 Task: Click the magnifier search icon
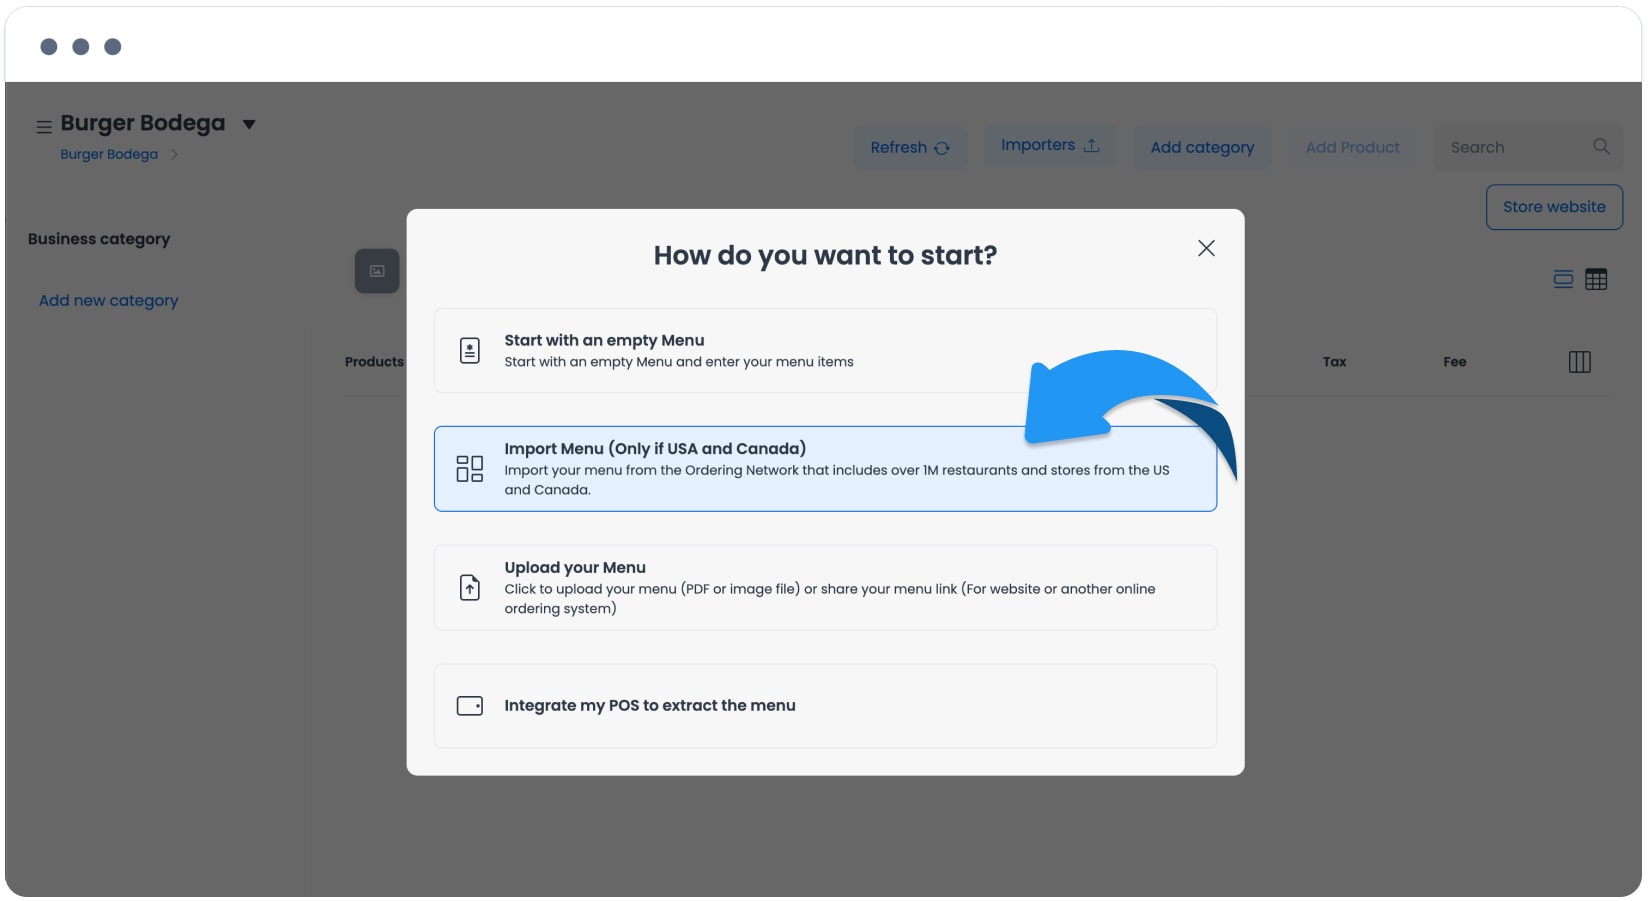[1601, 146]
